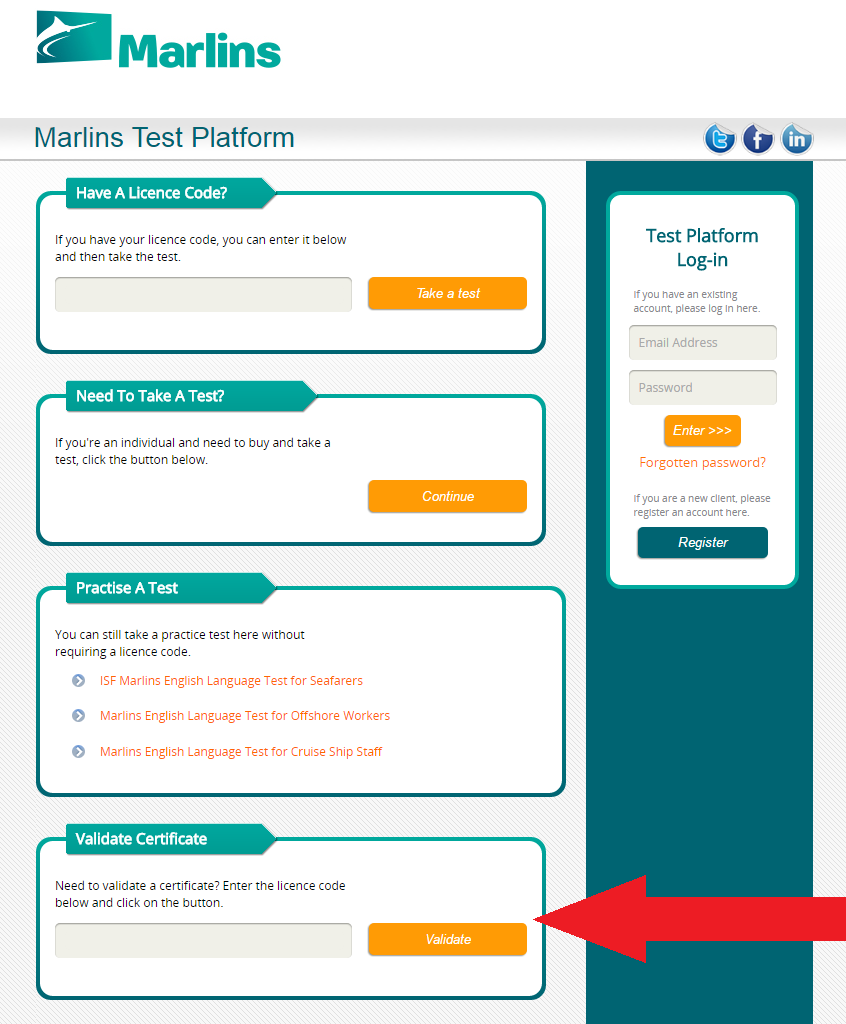Click the Take a test button

click(x=447, y=293)
